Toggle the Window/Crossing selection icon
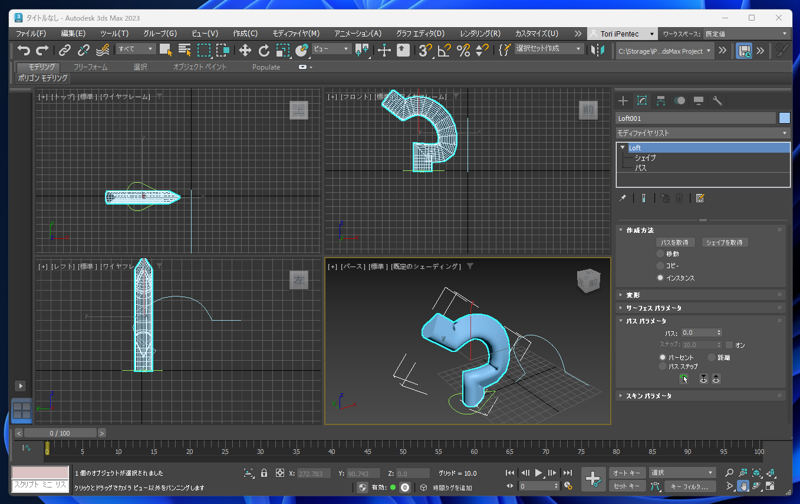The image size is (800, 504). (222, 50)
